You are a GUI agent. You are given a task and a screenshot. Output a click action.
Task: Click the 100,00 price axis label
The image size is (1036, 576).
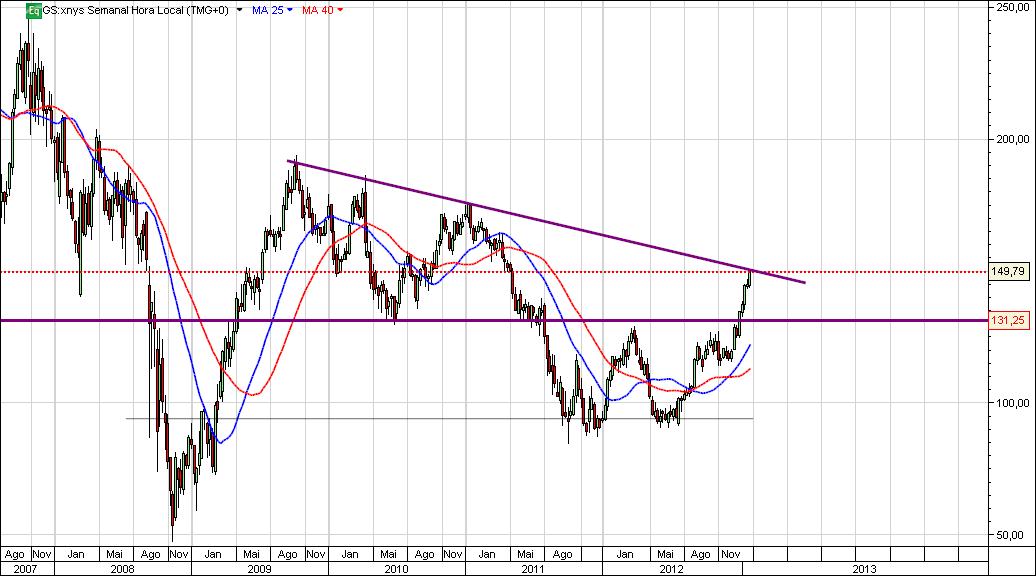[x=1012, y=403]
